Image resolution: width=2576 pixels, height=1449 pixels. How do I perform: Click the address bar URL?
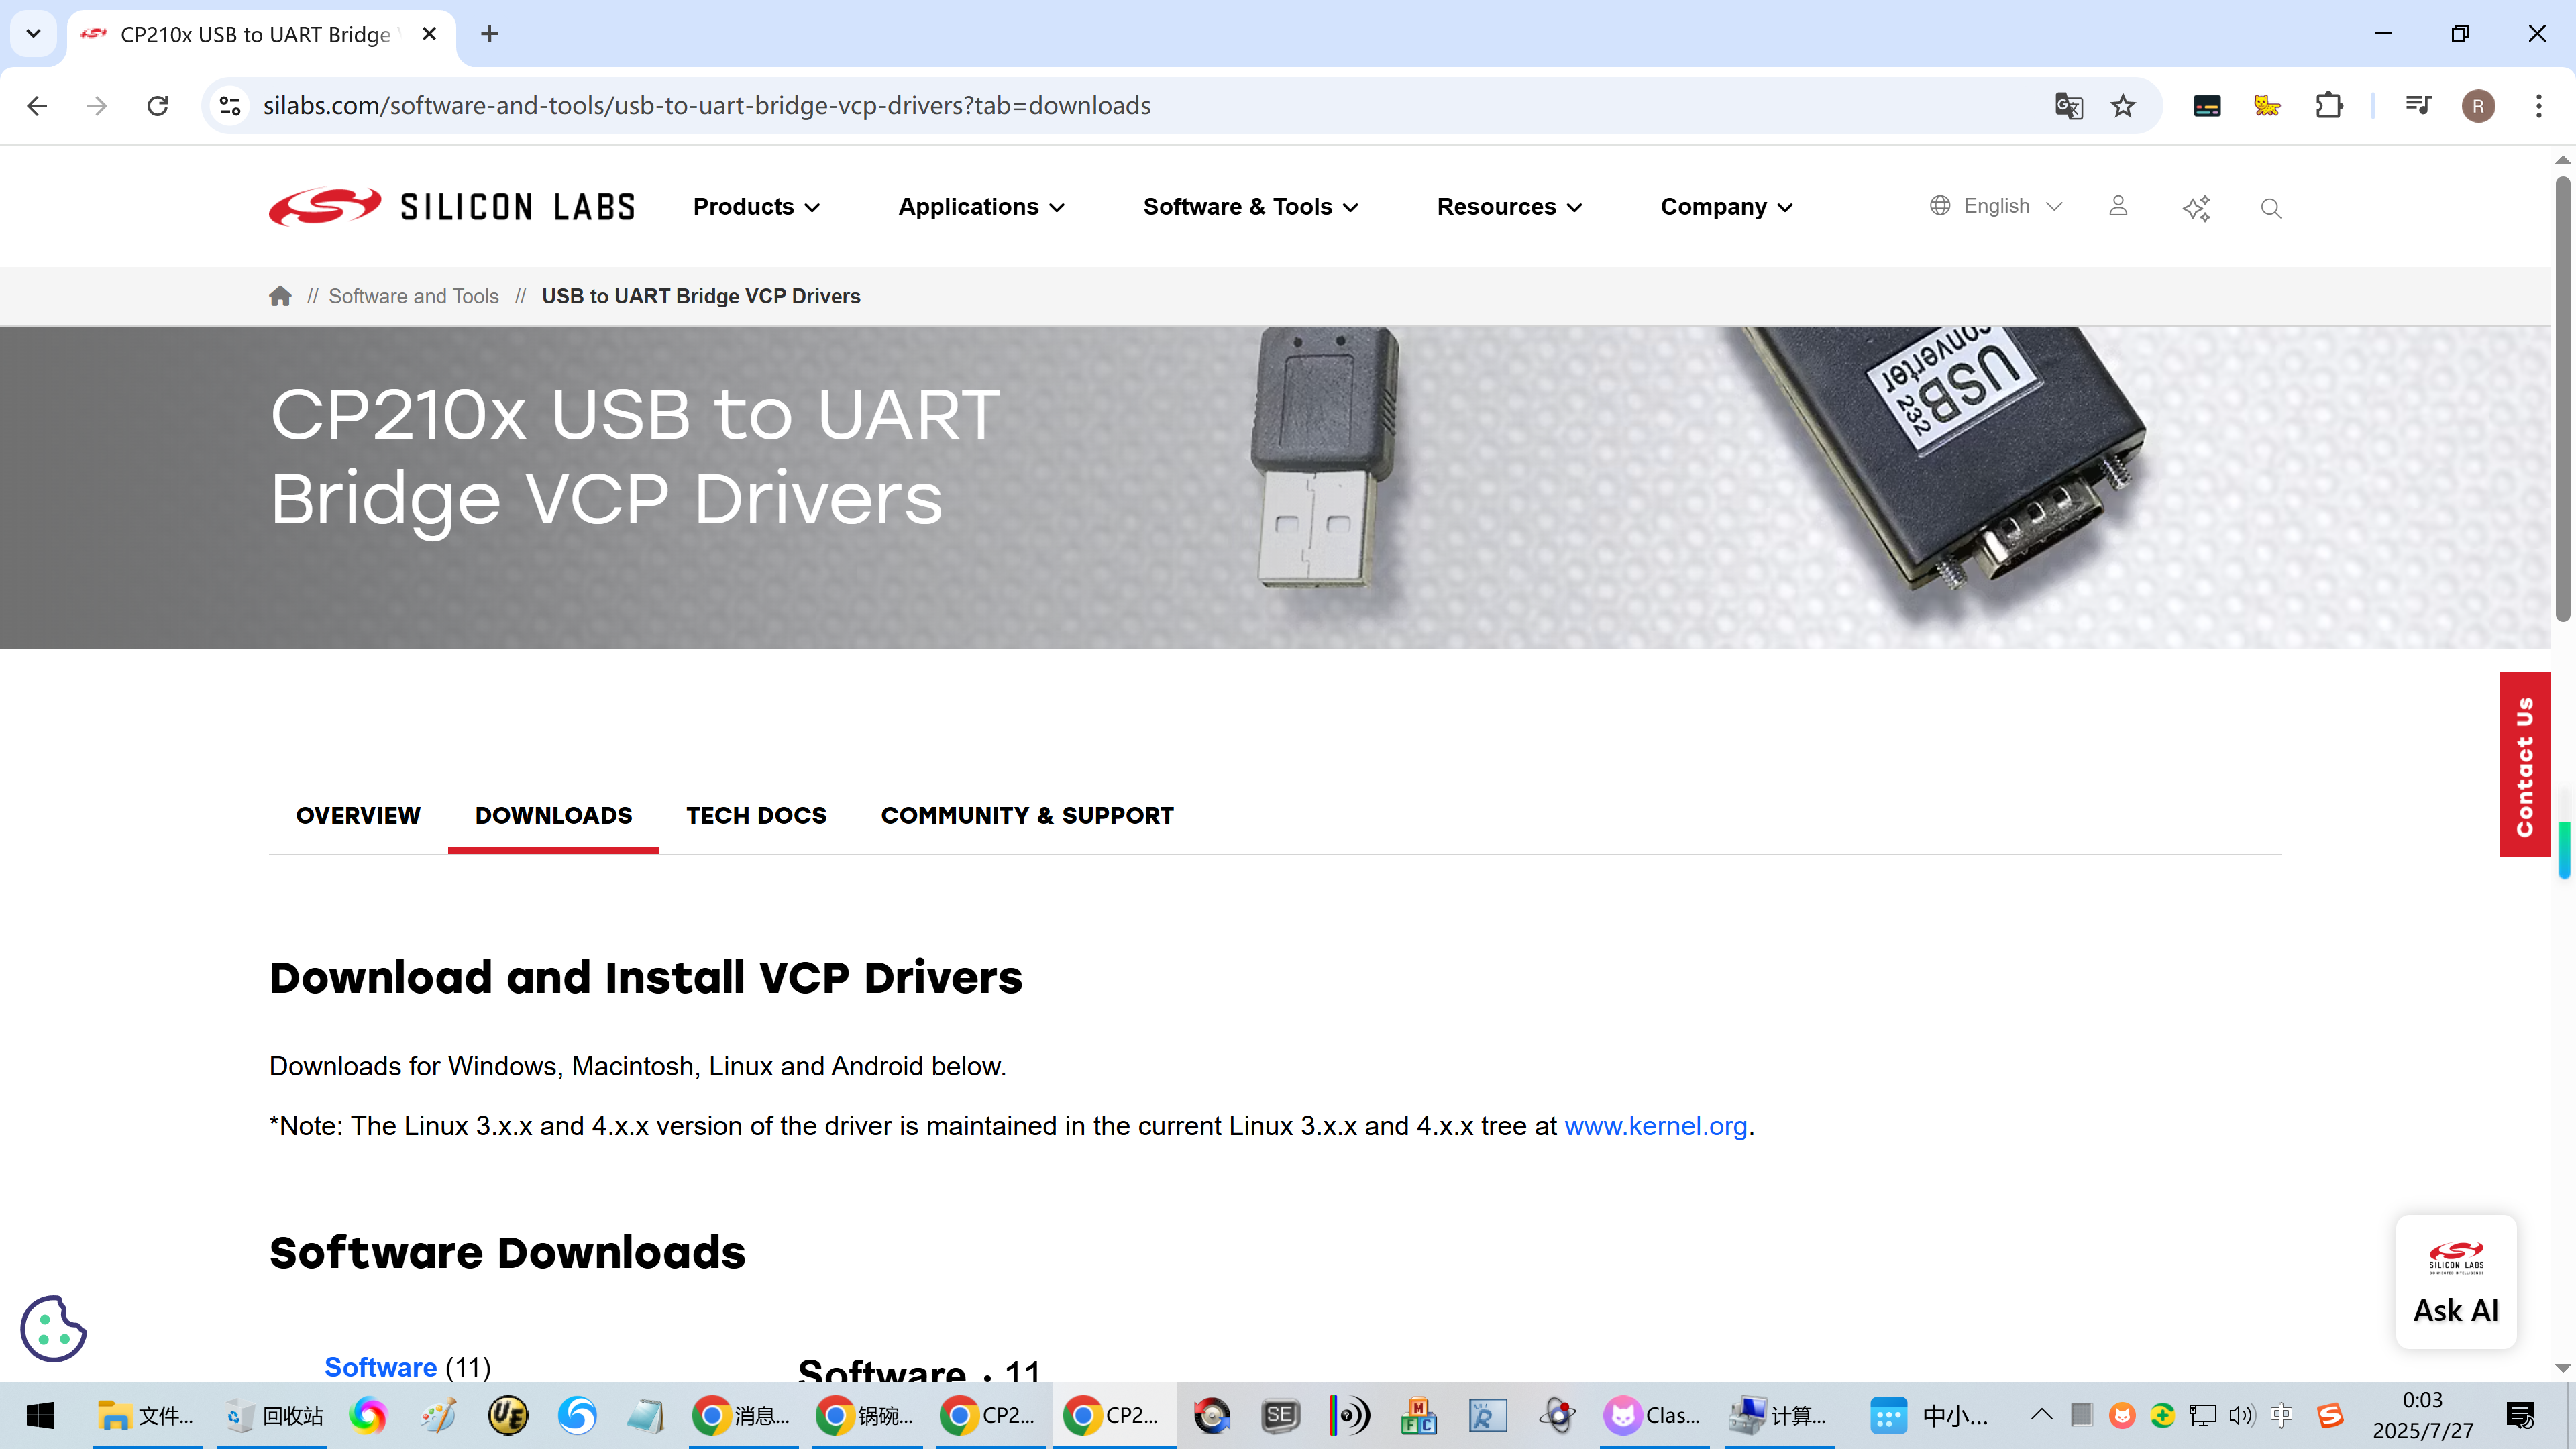tap(706, 105)
